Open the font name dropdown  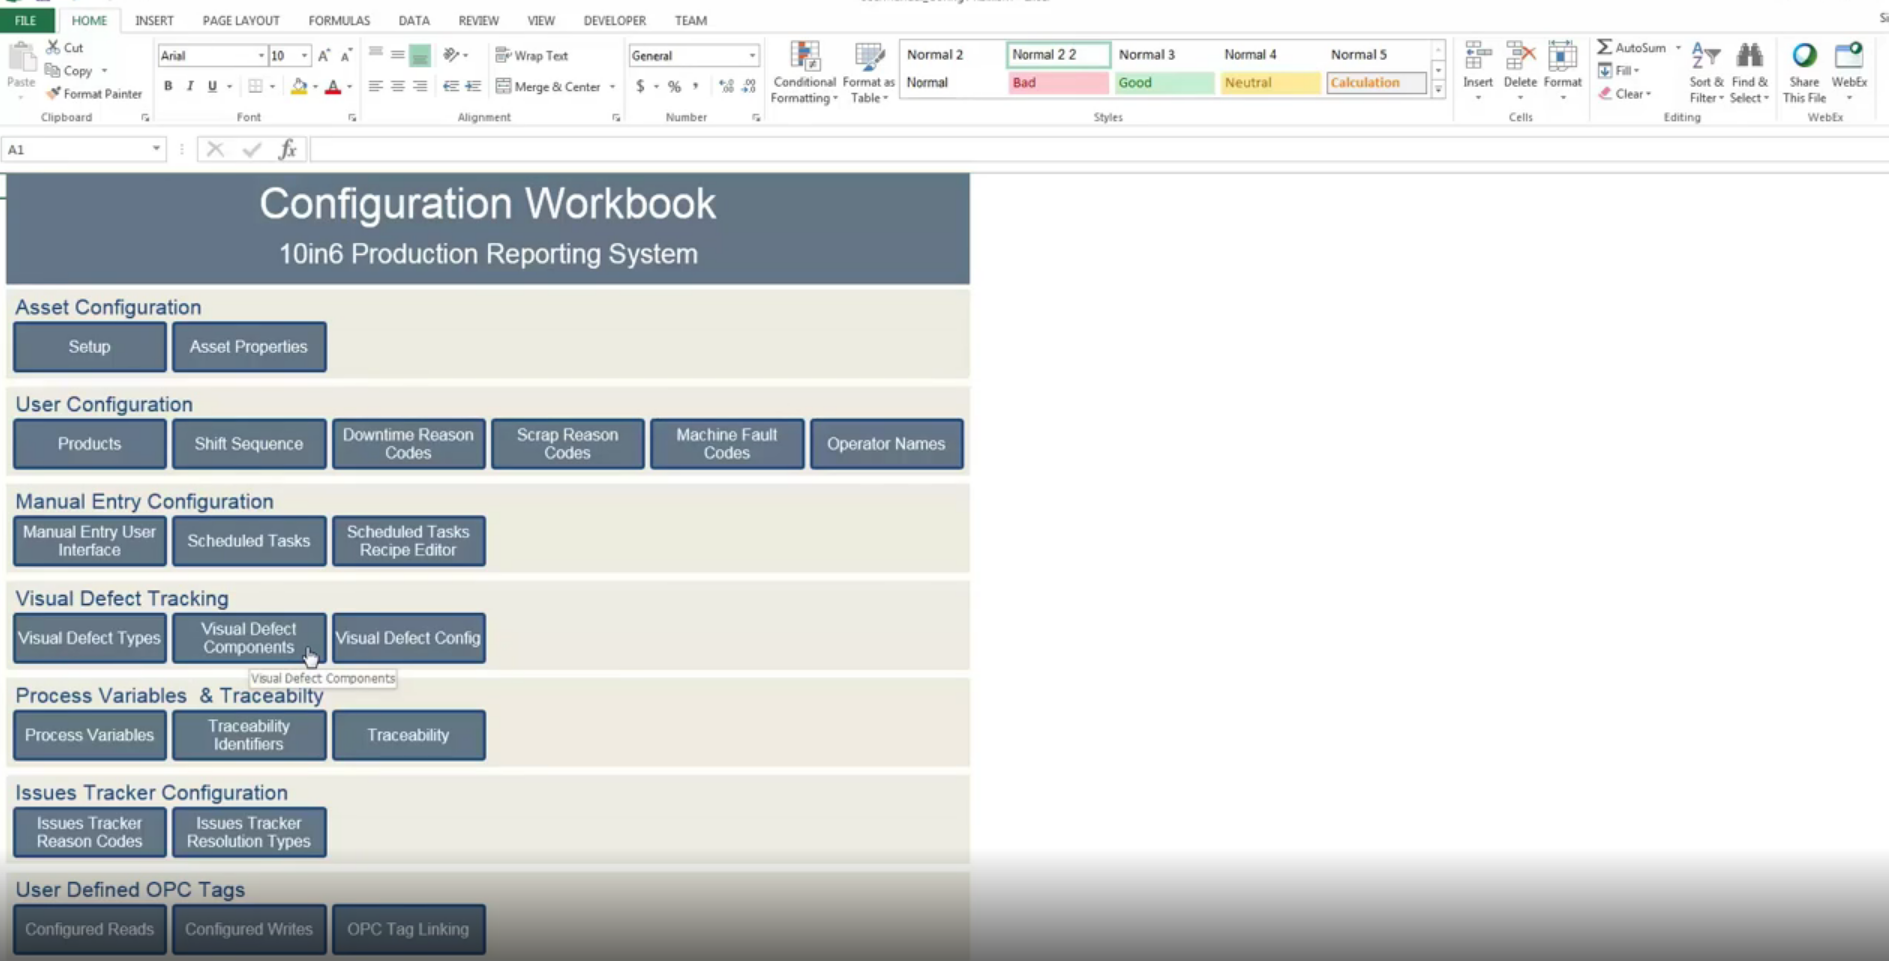click(x=261, y=56)
